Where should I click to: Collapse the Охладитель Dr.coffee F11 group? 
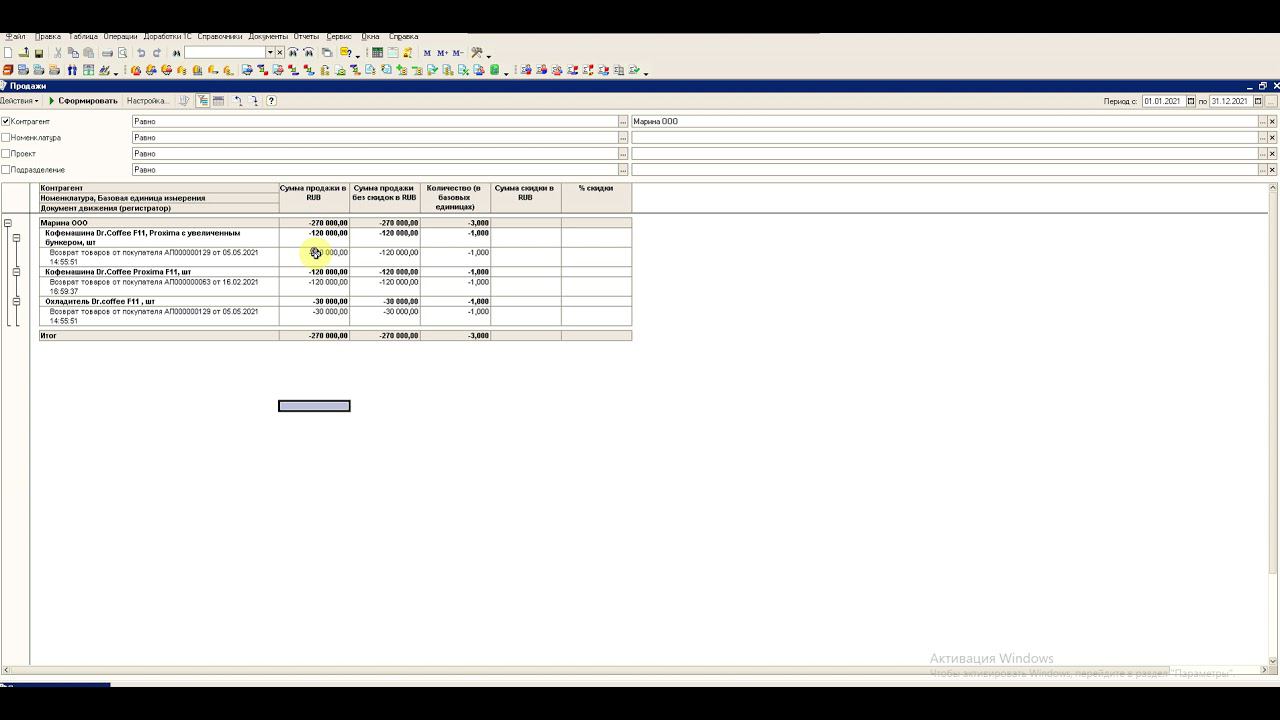(16, 301)
